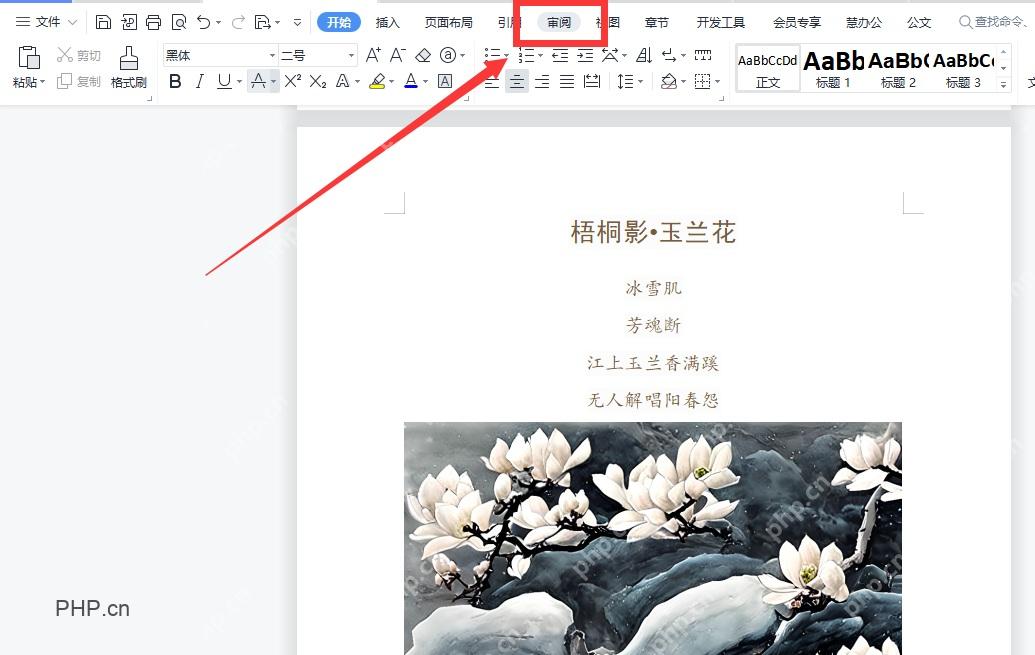
Task: Apply the 标题 1 heading style
Action: click(833, 68)
